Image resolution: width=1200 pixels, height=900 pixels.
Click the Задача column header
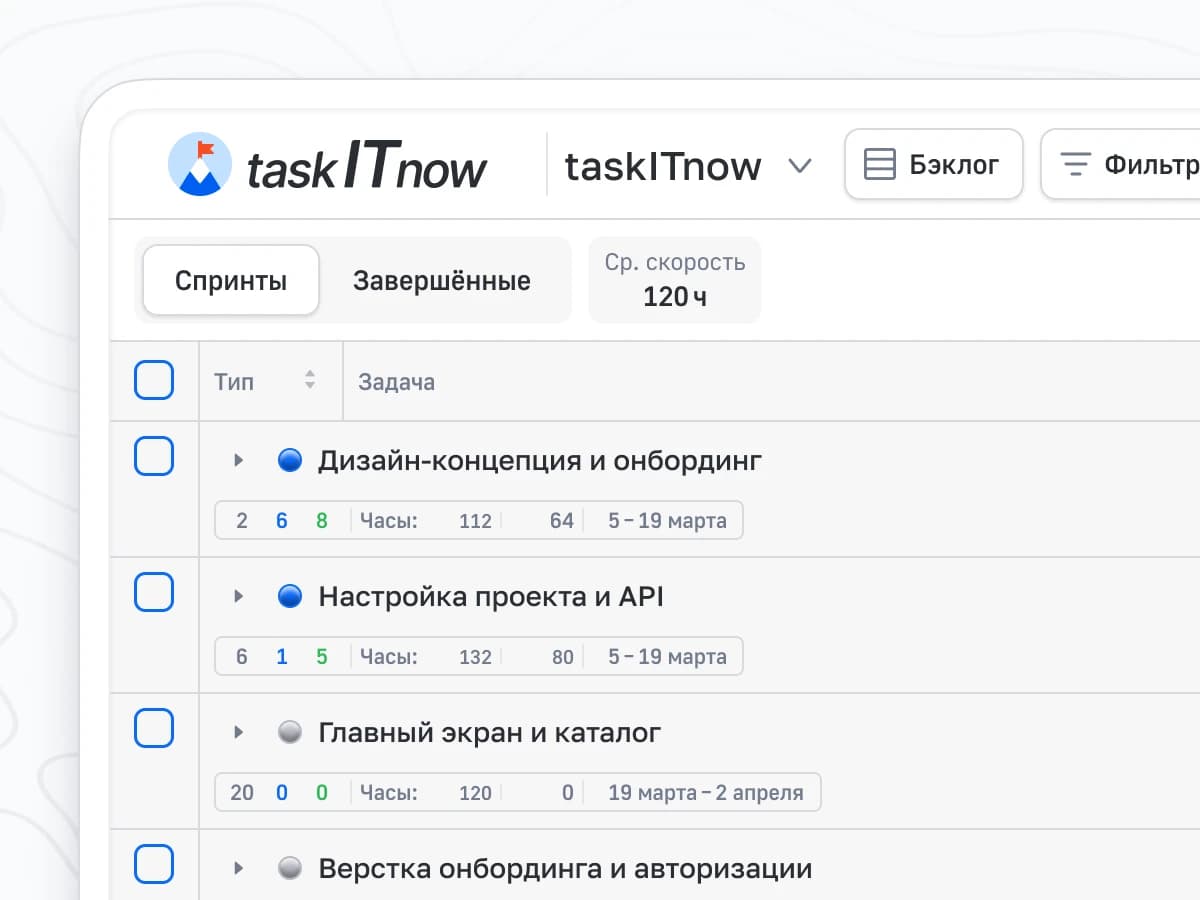click(x=397, y=382)
